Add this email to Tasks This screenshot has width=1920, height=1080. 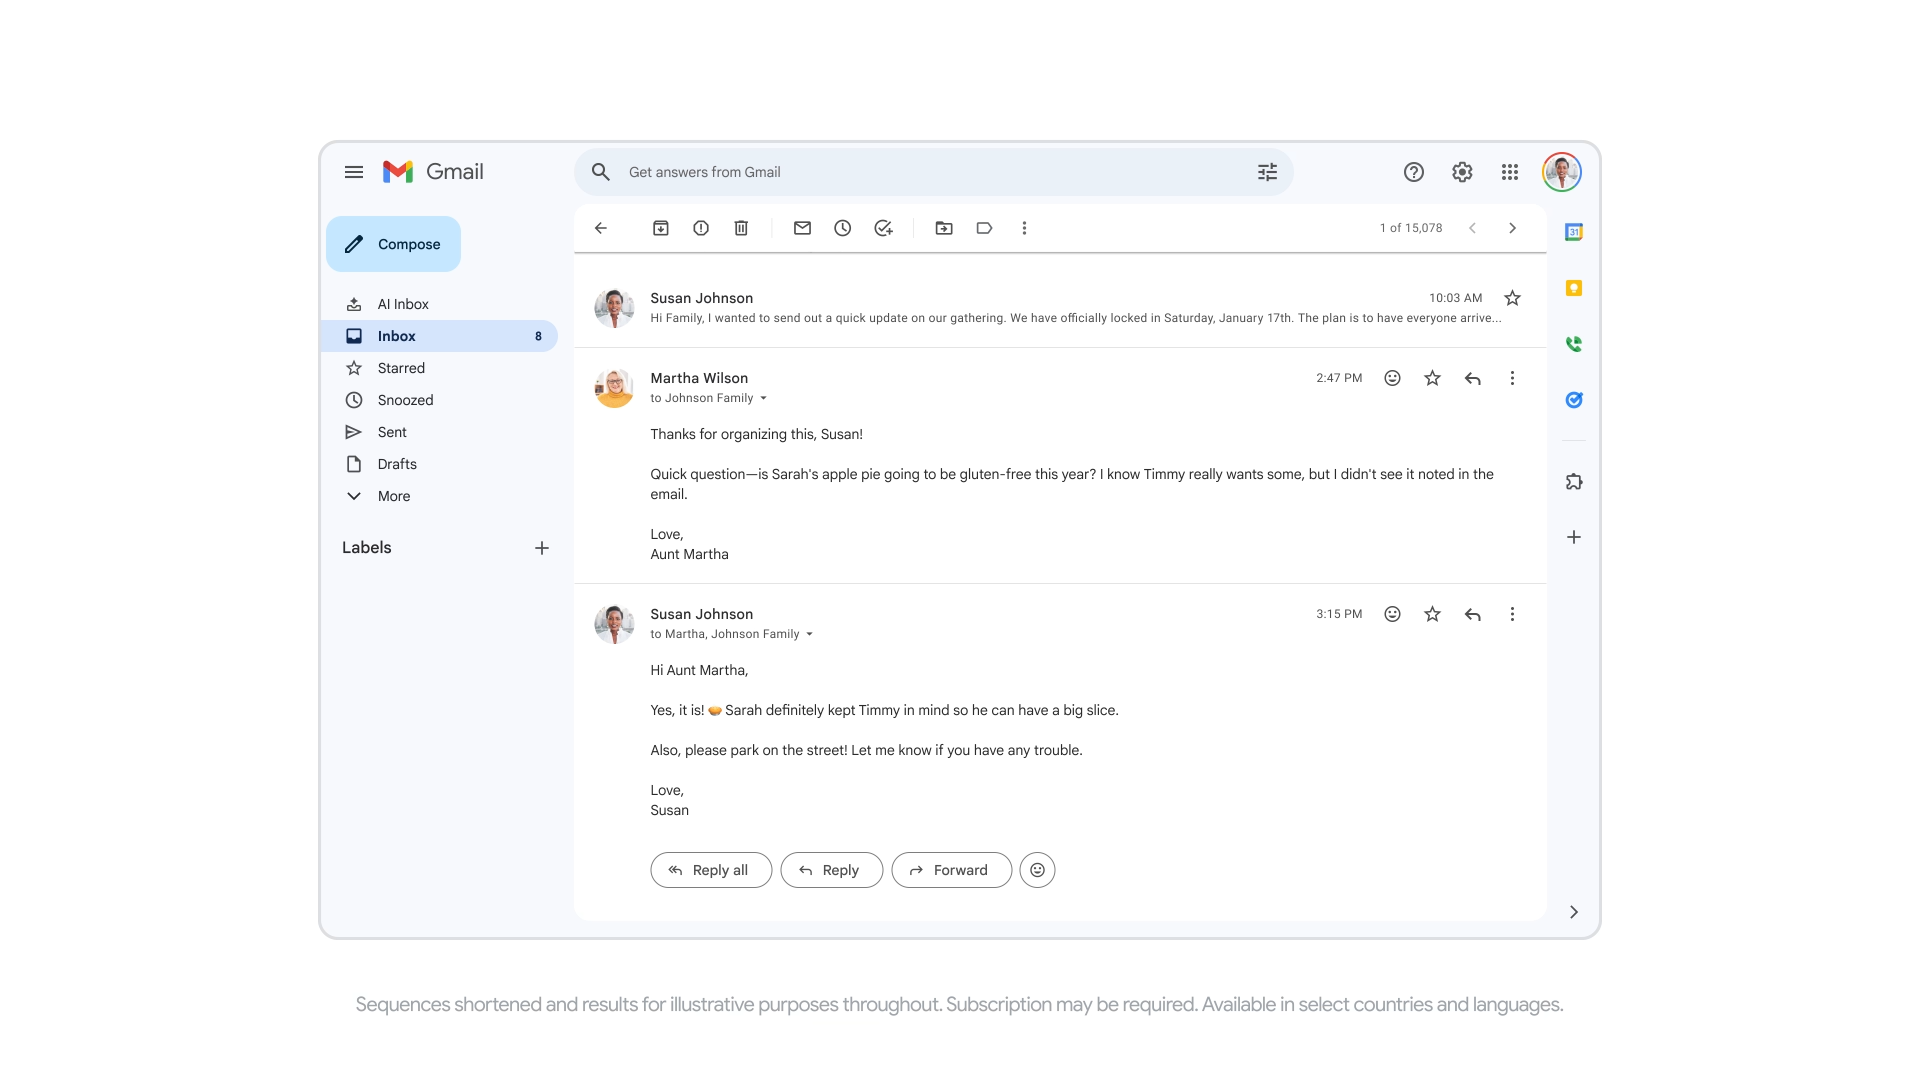click(x=883, y=228)
